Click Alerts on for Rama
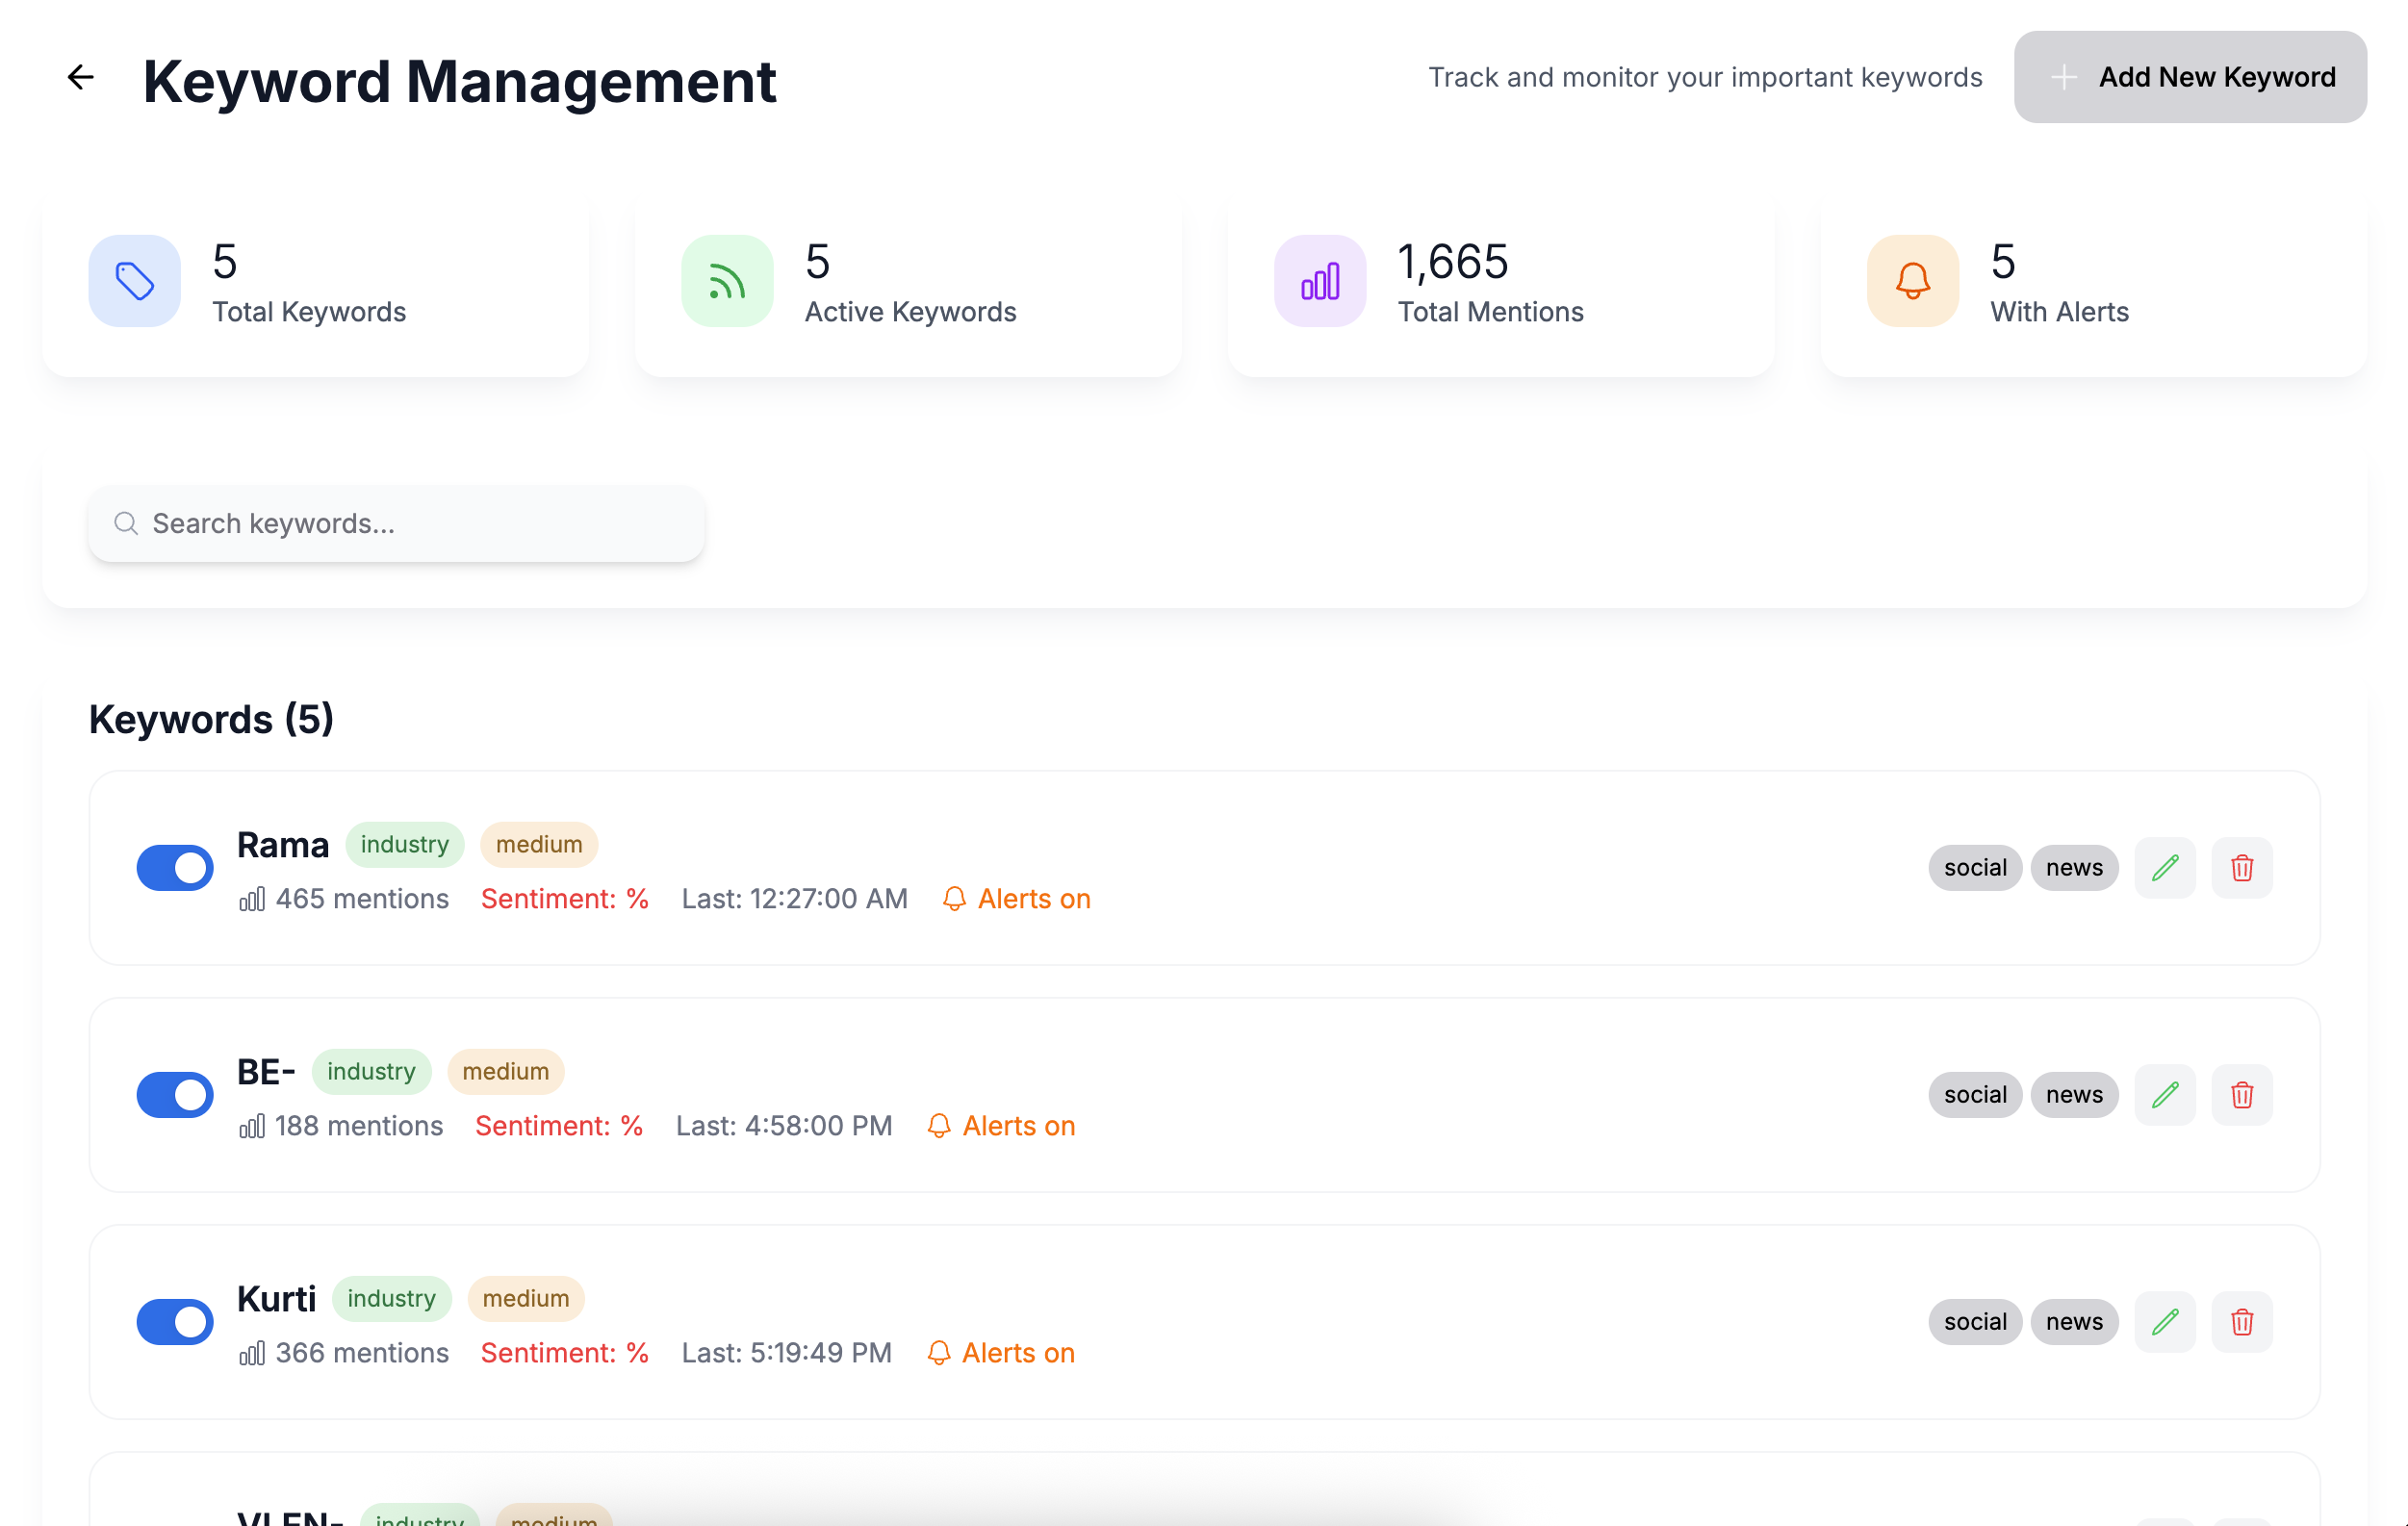Screen dimensions: 2408x1526 1016,898
